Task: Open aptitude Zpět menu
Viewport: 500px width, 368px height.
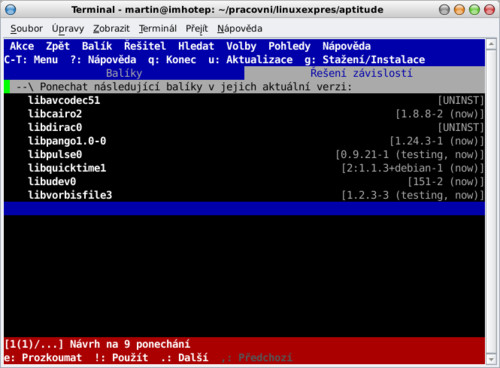Action: coord(58,46)
